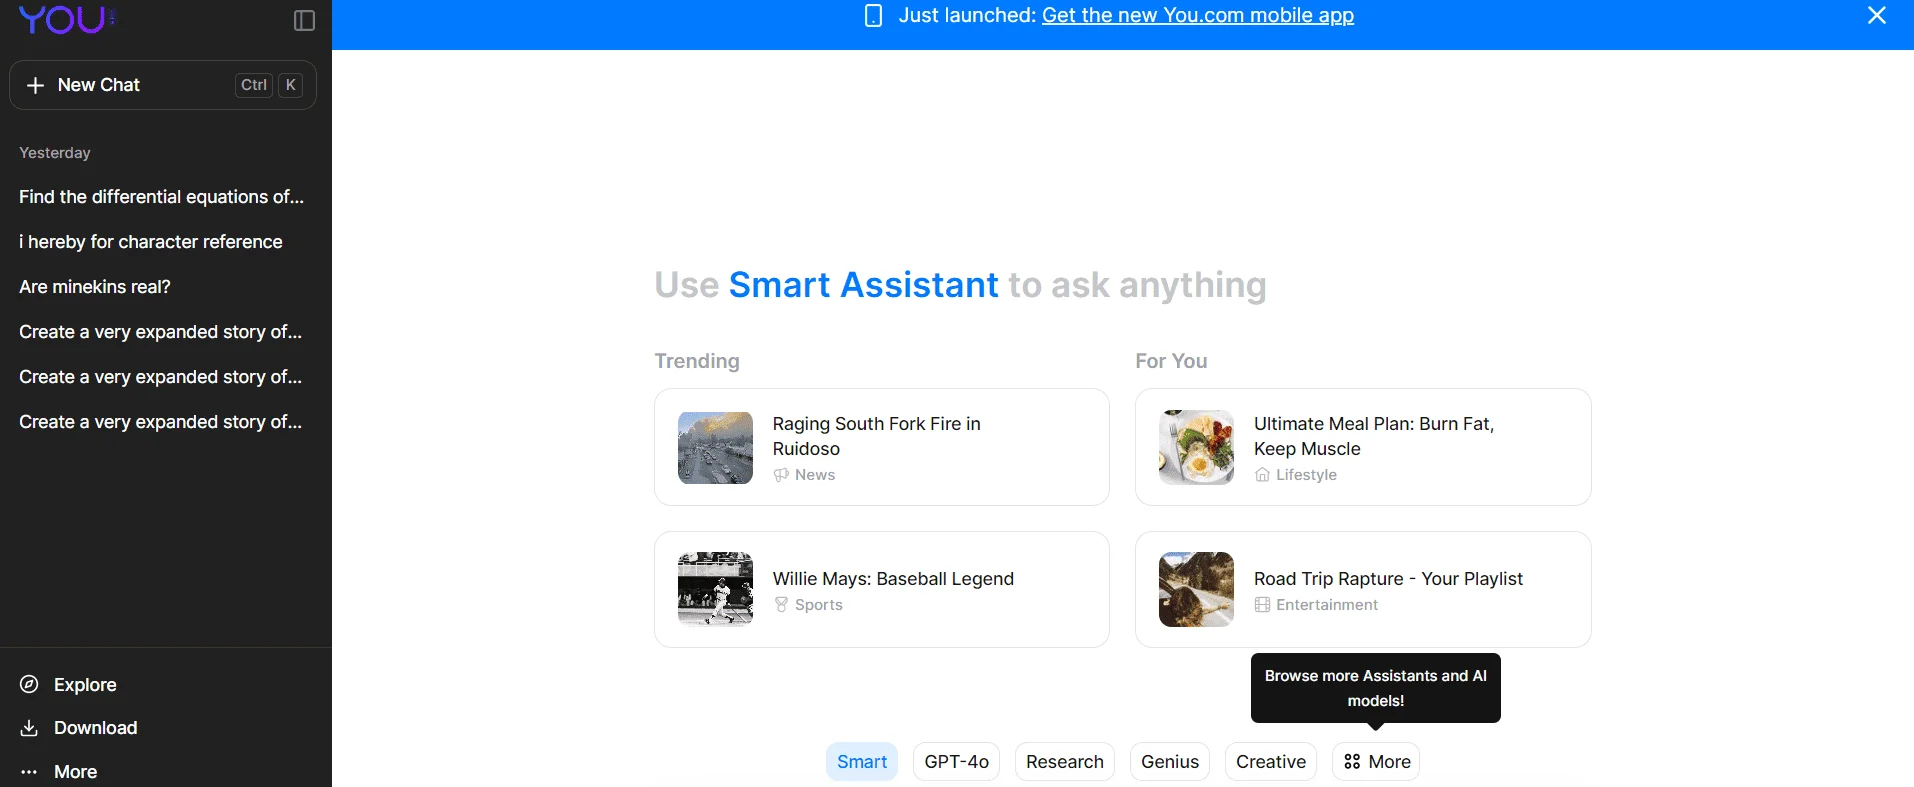Select the Smart assistant mode
This screenshot has width=1914, height=787.
[862, 762]
